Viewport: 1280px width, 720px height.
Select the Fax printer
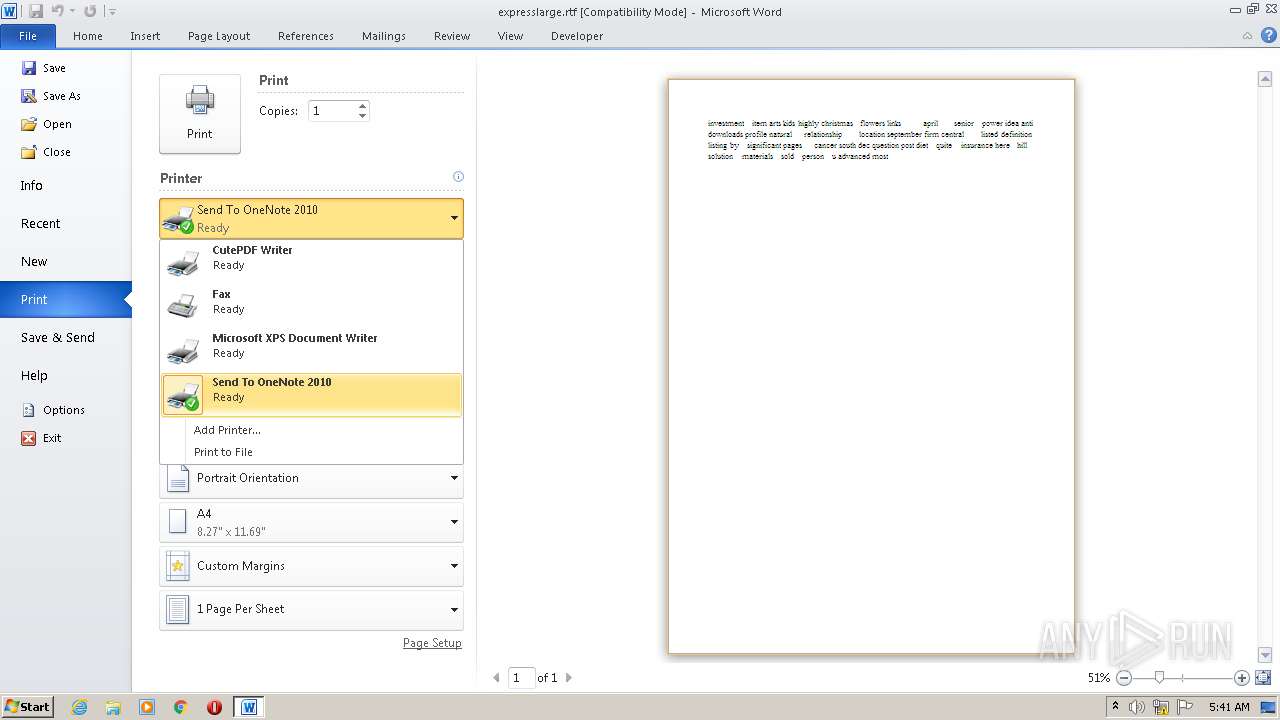tap(311, 307)
